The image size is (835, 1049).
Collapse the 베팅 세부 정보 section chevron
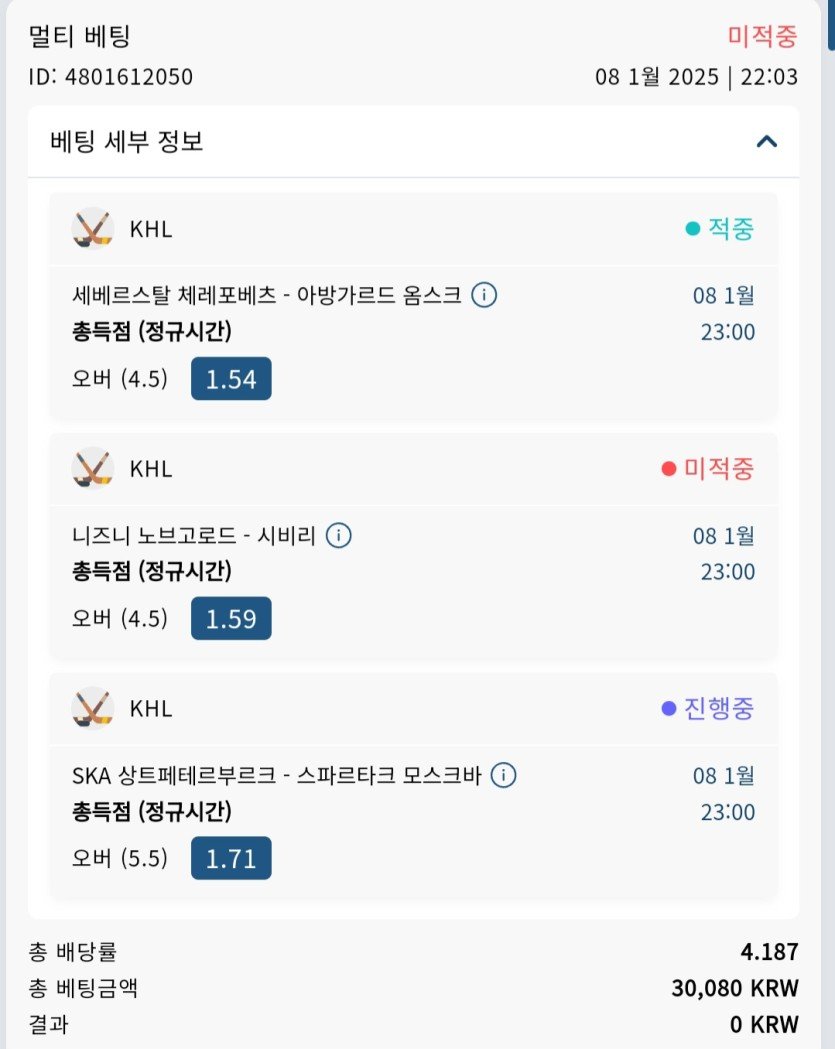pos(766,141)
